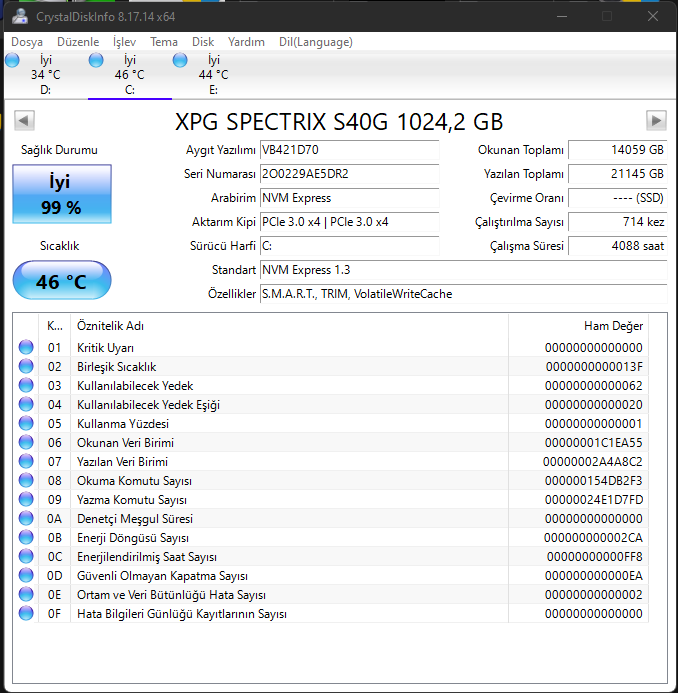Click raw value 000000000000EA
The height and width of the screenshot is (693, 678).
tap(594, 576)
